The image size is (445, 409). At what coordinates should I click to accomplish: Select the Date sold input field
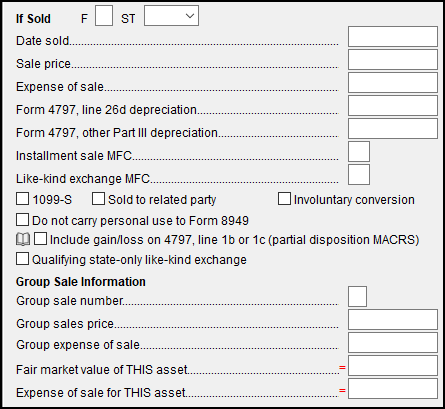393,37
